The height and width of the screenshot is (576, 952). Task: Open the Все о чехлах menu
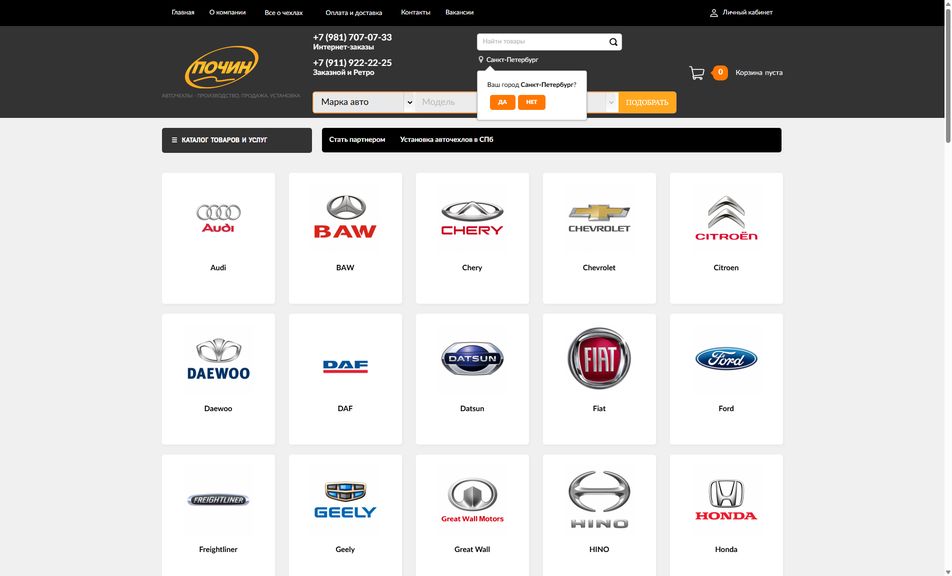click(284, 13)
